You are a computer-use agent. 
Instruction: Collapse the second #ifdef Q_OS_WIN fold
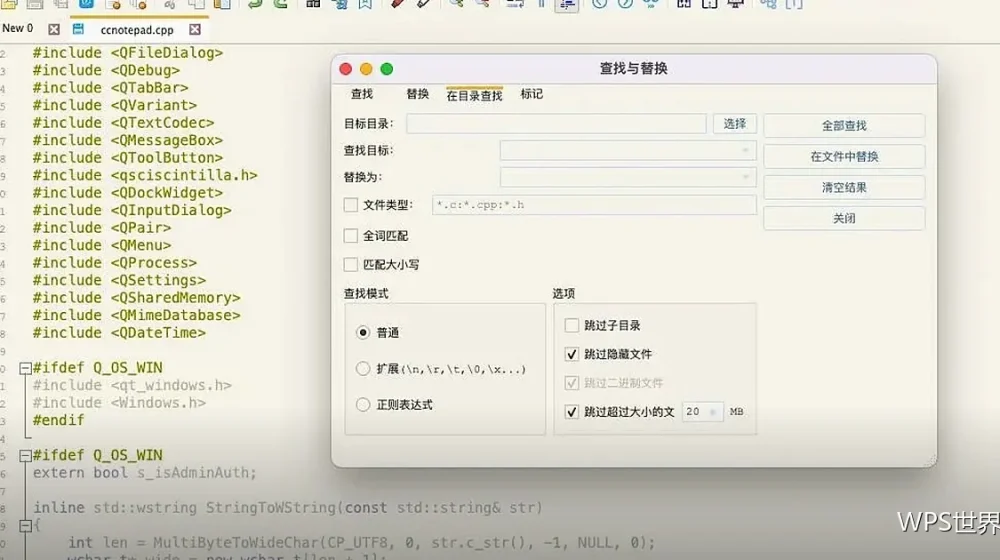[x=26, y=455]
